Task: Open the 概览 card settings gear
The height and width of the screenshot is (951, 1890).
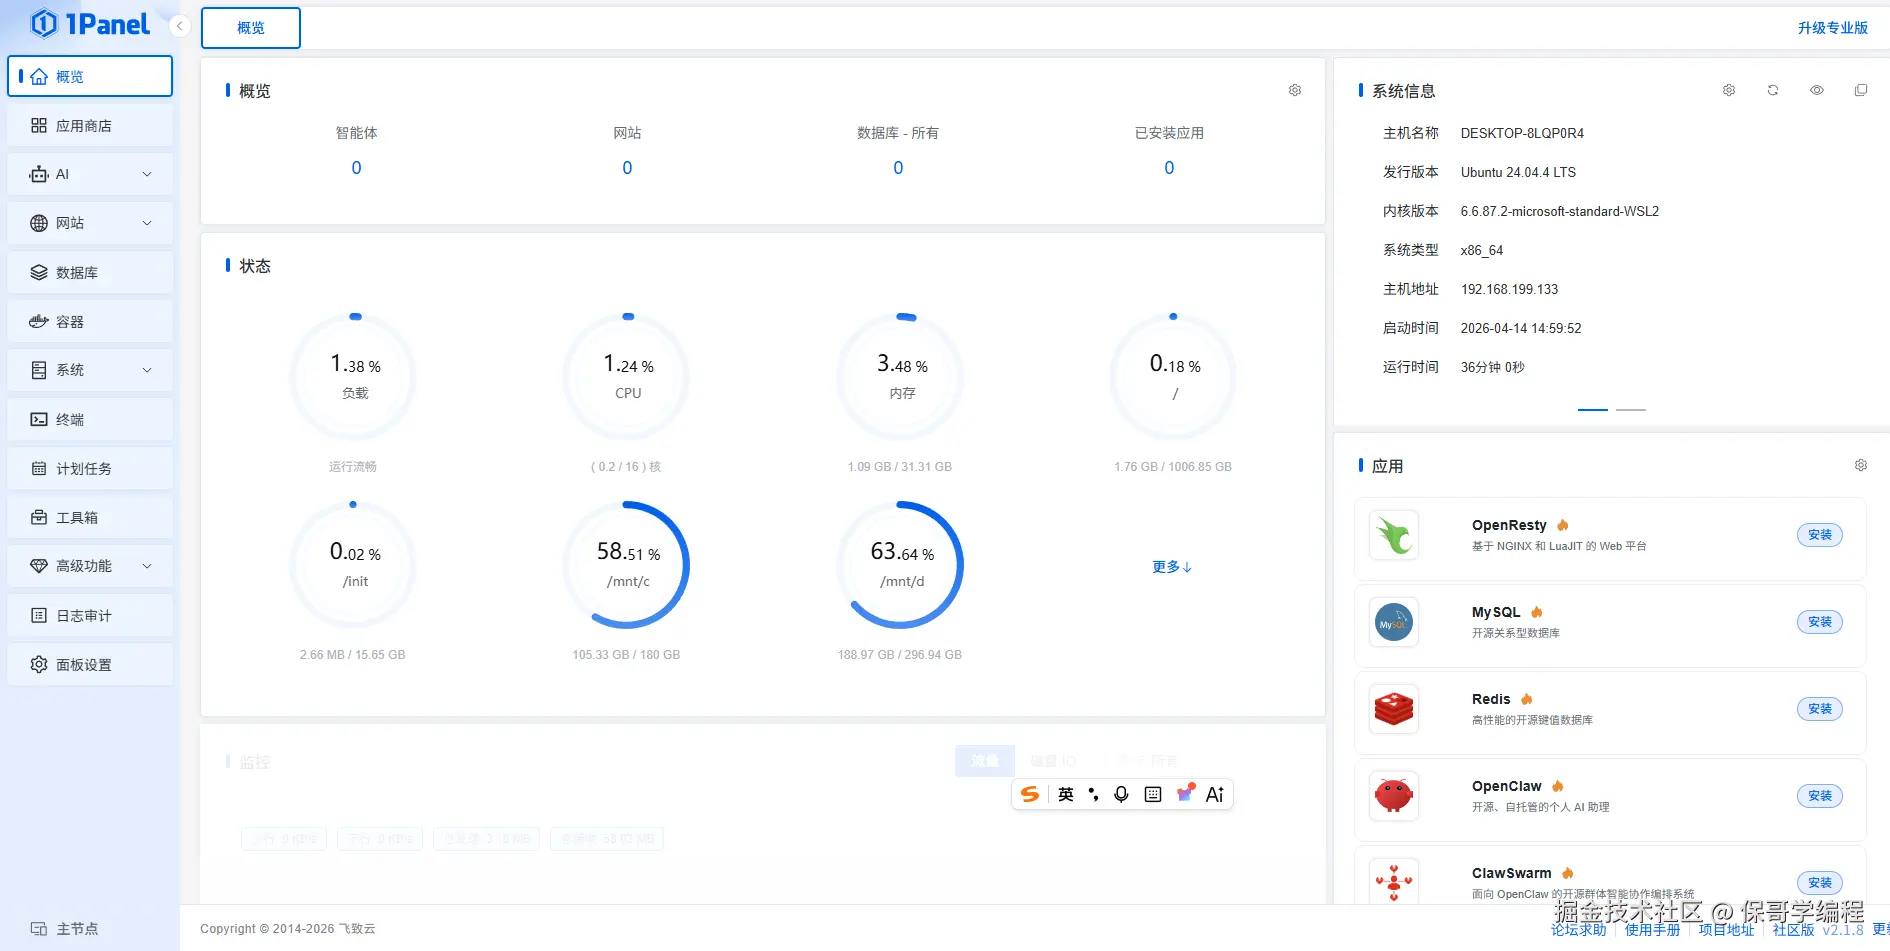Action: click(1295, 90)
